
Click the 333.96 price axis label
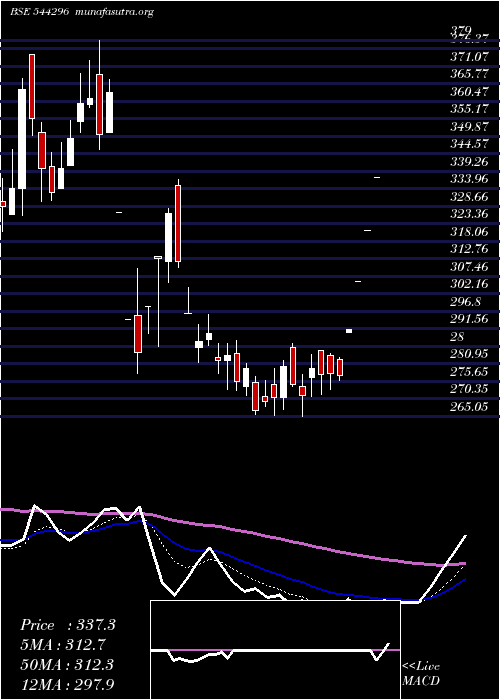[x=469, y=179]
